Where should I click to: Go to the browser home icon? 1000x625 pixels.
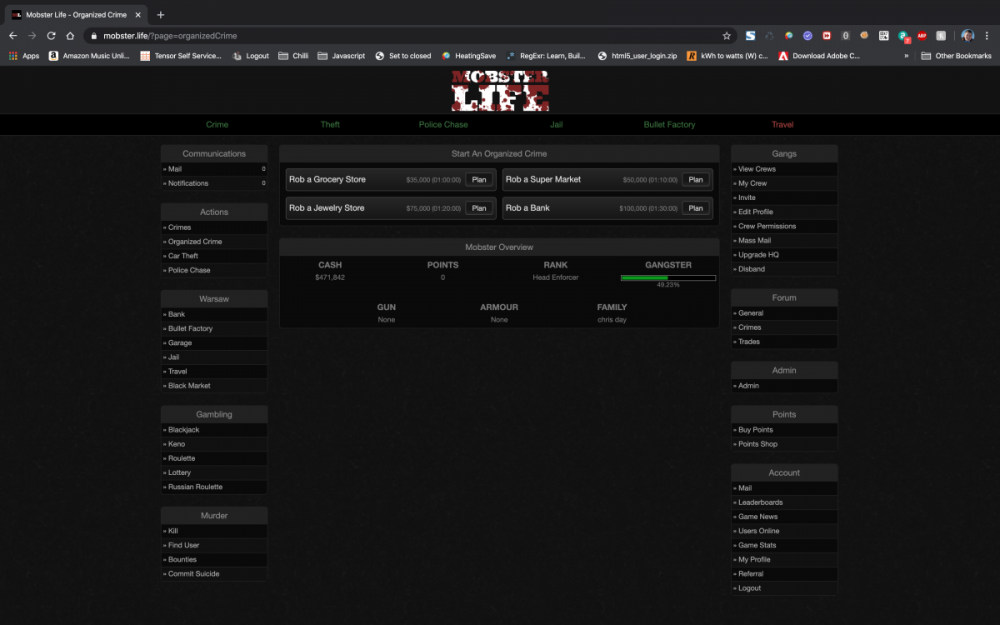70,35
